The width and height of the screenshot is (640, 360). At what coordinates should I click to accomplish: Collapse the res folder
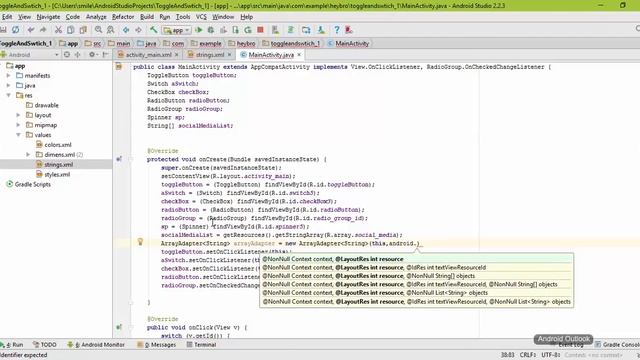pyautogui.click(x=9, y=95)
